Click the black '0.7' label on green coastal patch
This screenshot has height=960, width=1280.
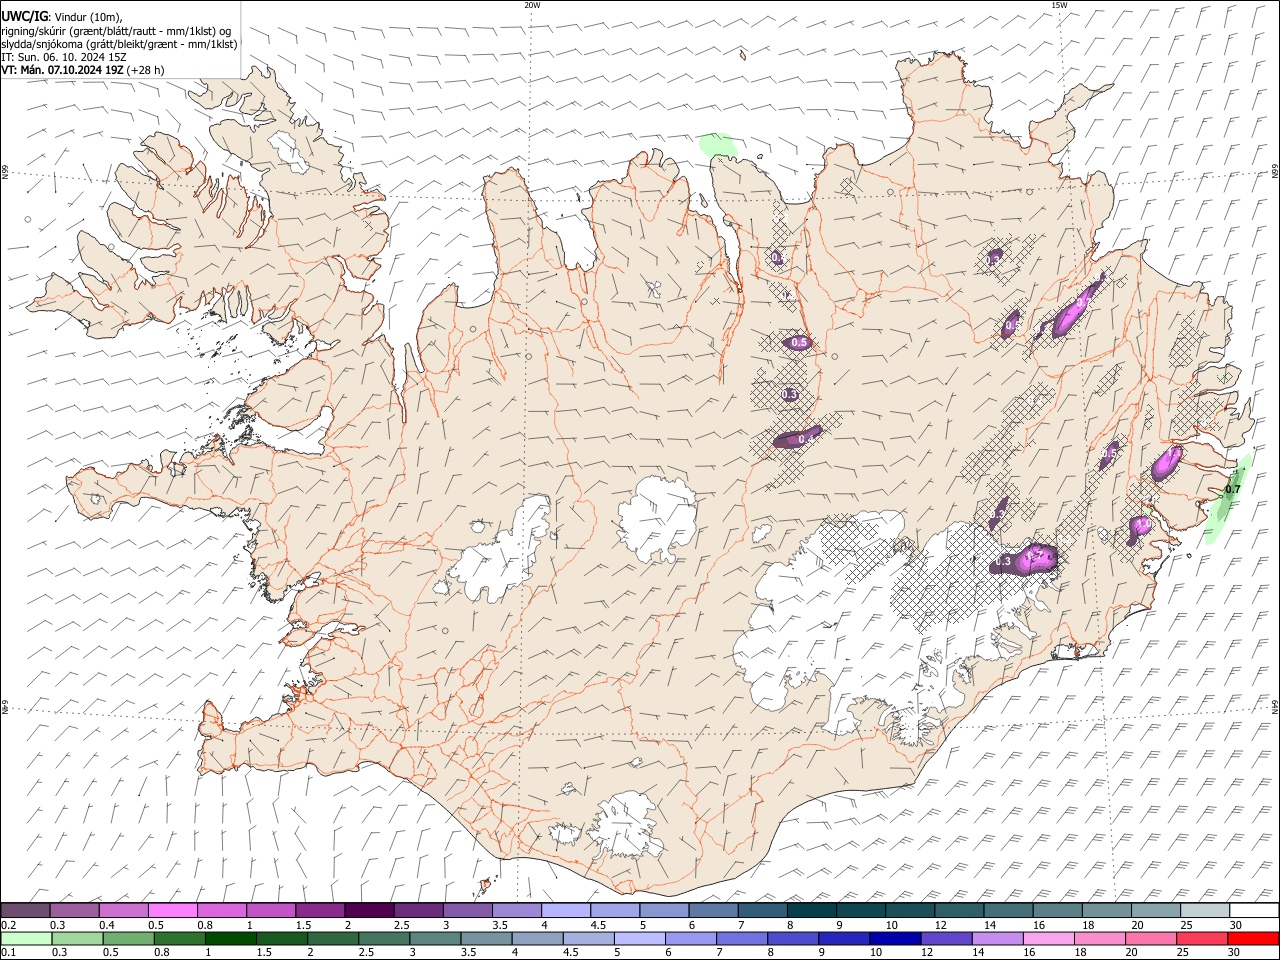[x=1232, y=489]
